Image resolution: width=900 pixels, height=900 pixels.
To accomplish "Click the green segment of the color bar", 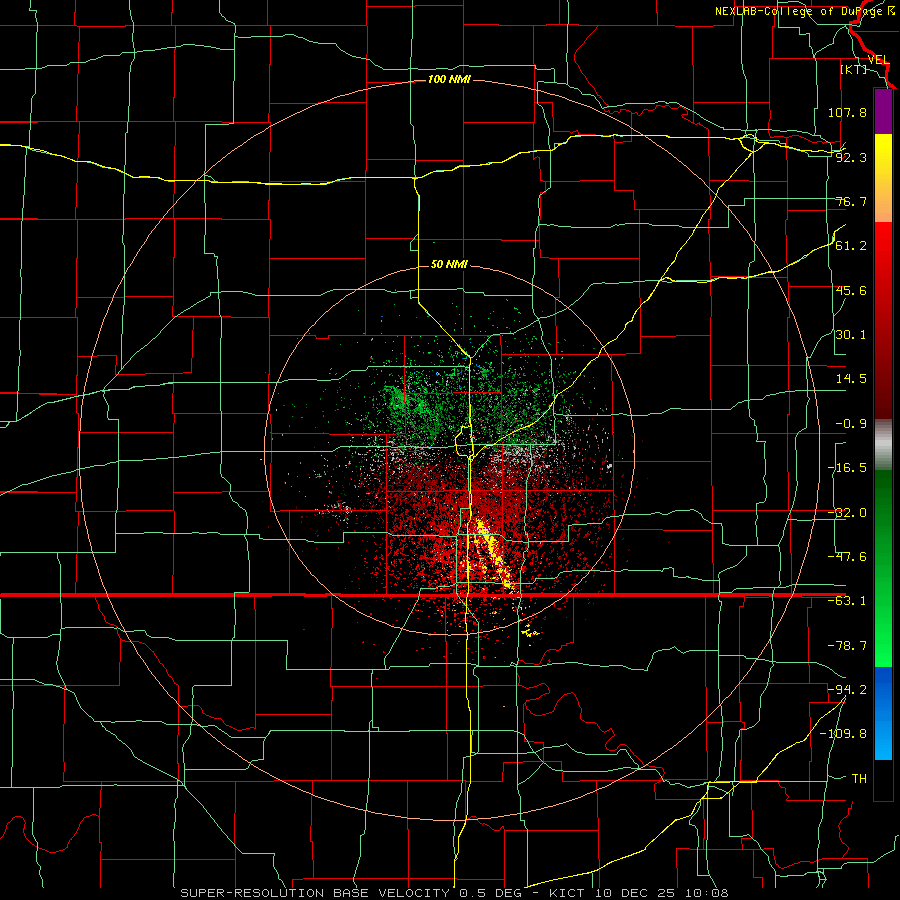I will click(x=883, y=568).
